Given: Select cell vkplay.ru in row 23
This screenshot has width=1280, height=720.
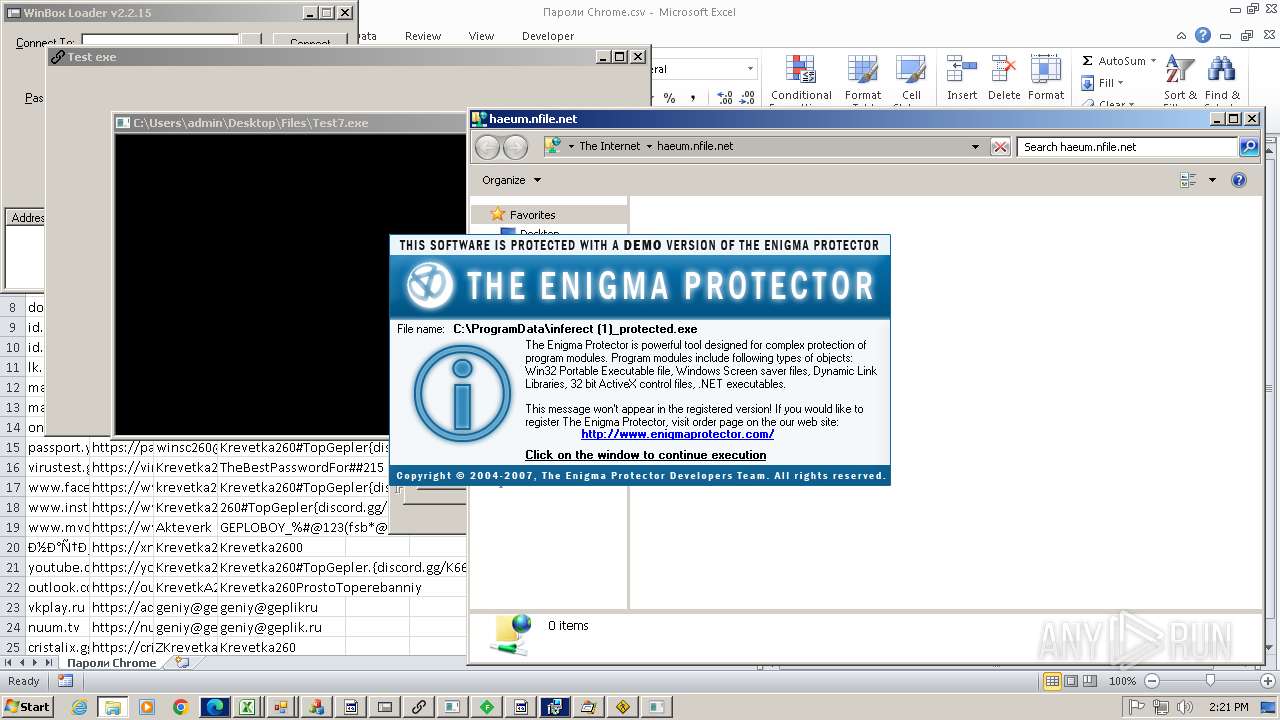Looking at the screenshot, I should 57,607.
